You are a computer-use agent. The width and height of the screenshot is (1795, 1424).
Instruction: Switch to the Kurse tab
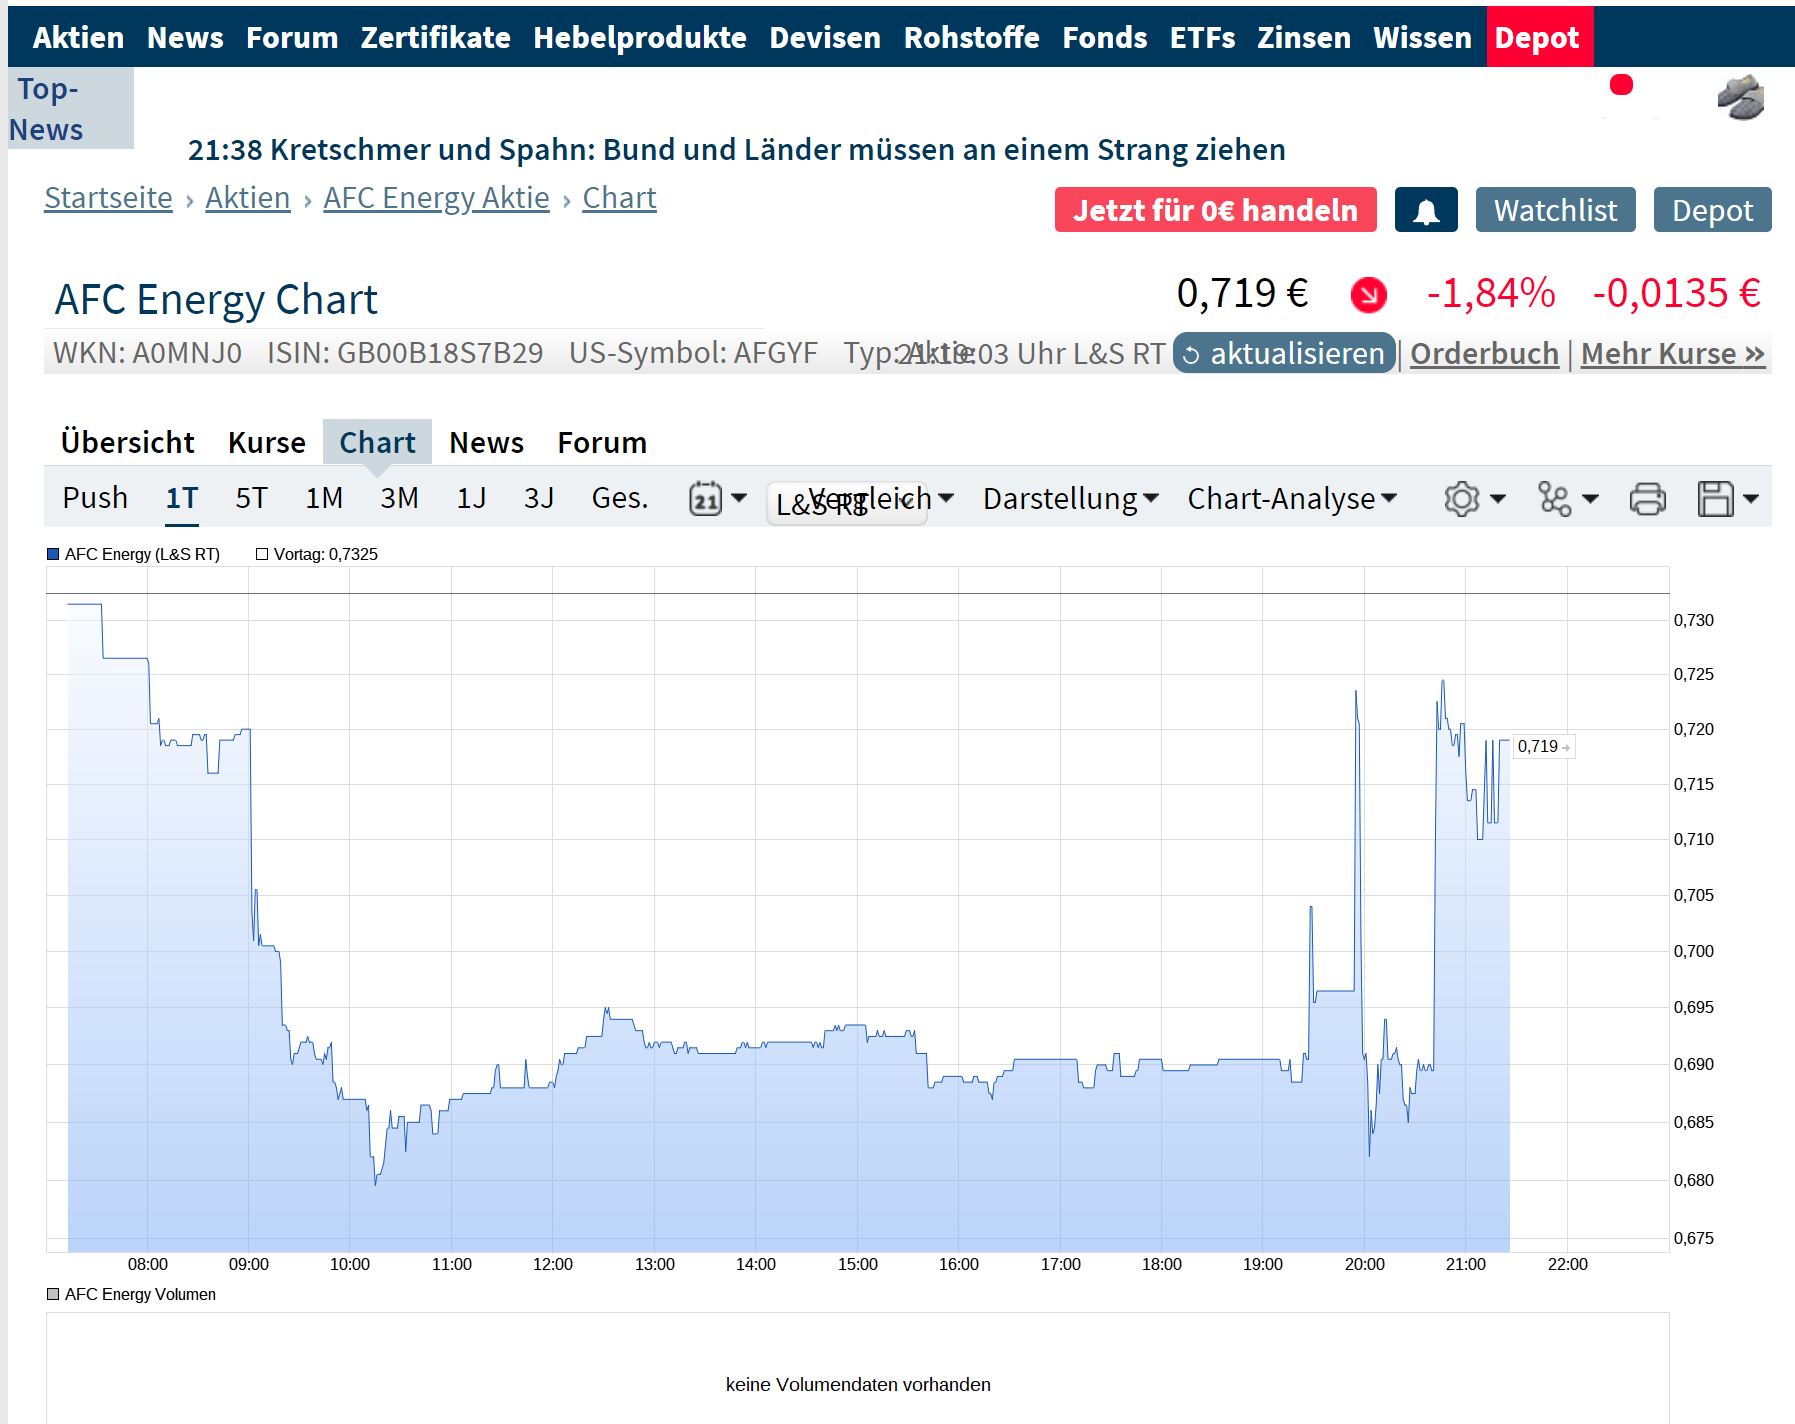pos(267,442)
